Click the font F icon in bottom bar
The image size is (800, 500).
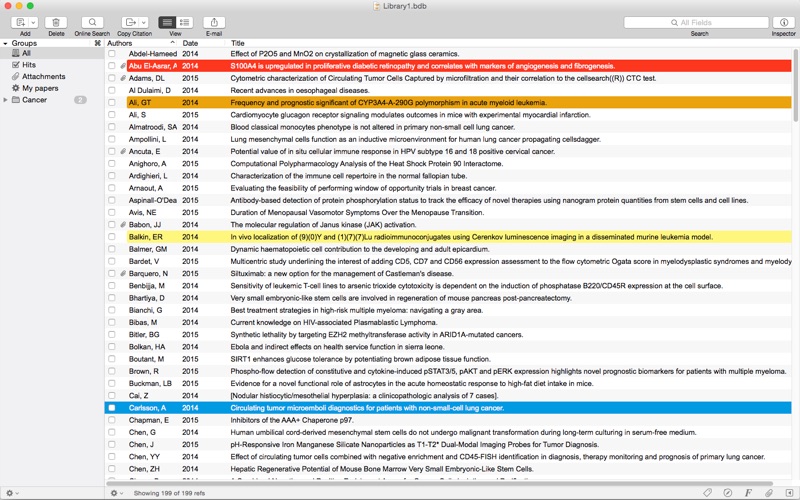tap(748, 493)
